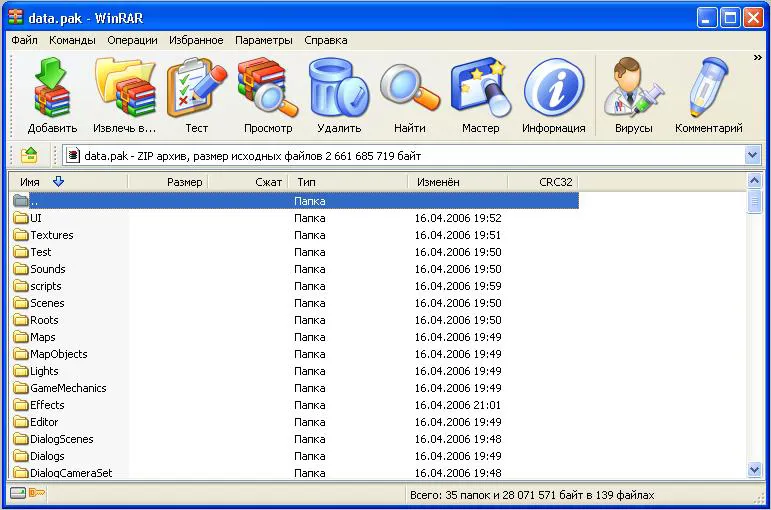This screenshot has width=771, height=510.
Task: Open the Операции menu
Action: pyautogui.click(x=132, y=40)
